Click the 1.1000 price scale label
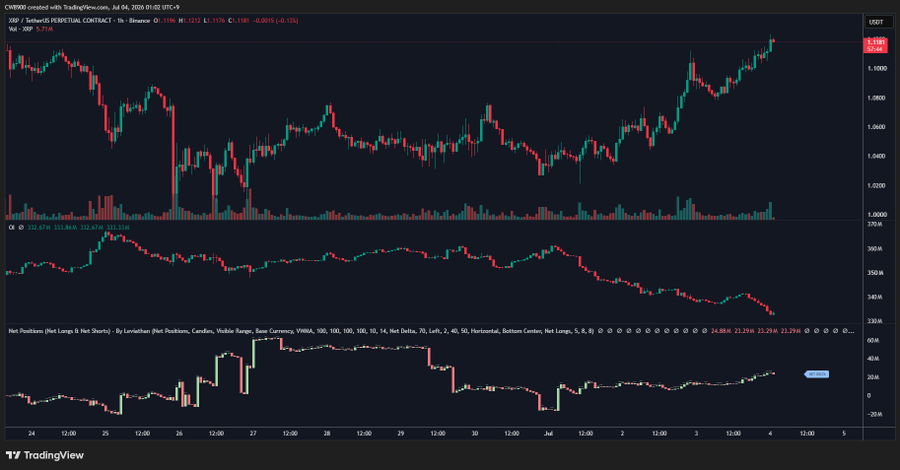900x470 pixels. (x=876, y=68)
